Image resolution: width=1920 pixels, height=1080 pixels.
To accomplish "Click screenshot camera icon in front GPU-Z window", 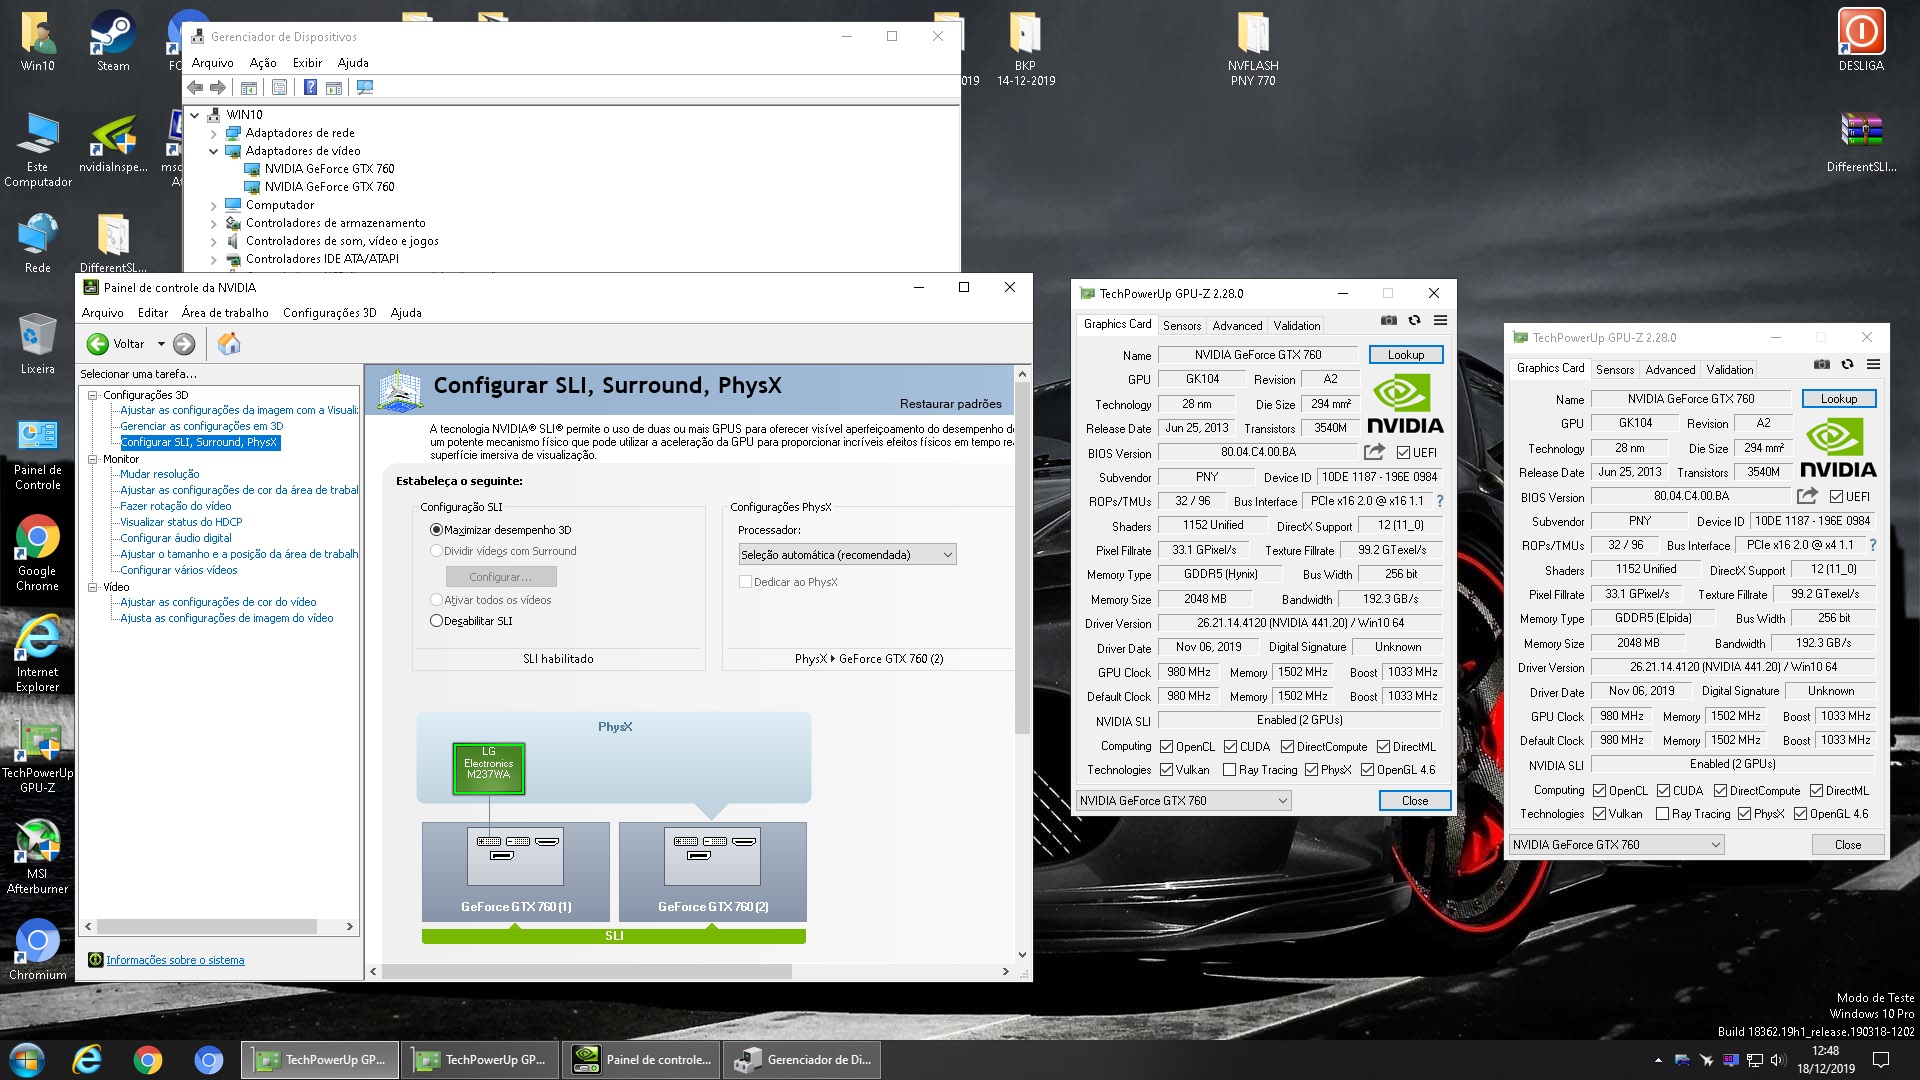I will [1389, 320].
